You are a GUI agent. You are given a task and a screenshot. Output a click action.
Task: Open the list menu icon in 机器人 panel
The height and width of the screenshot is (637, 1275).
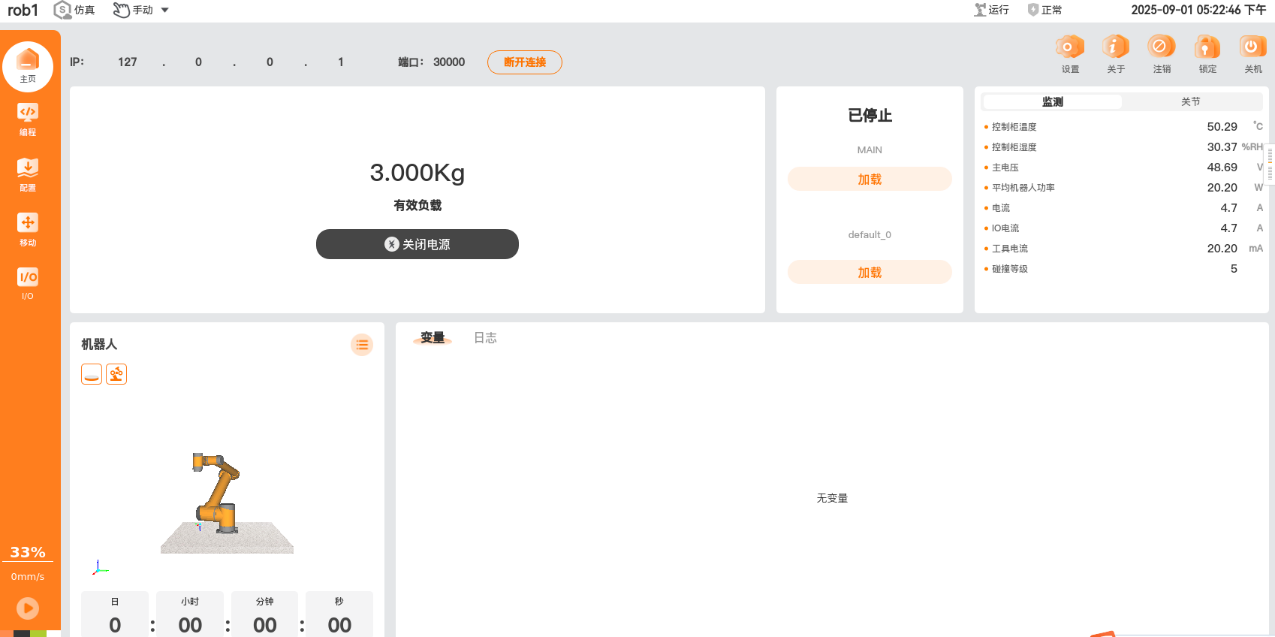click(362, 345)
